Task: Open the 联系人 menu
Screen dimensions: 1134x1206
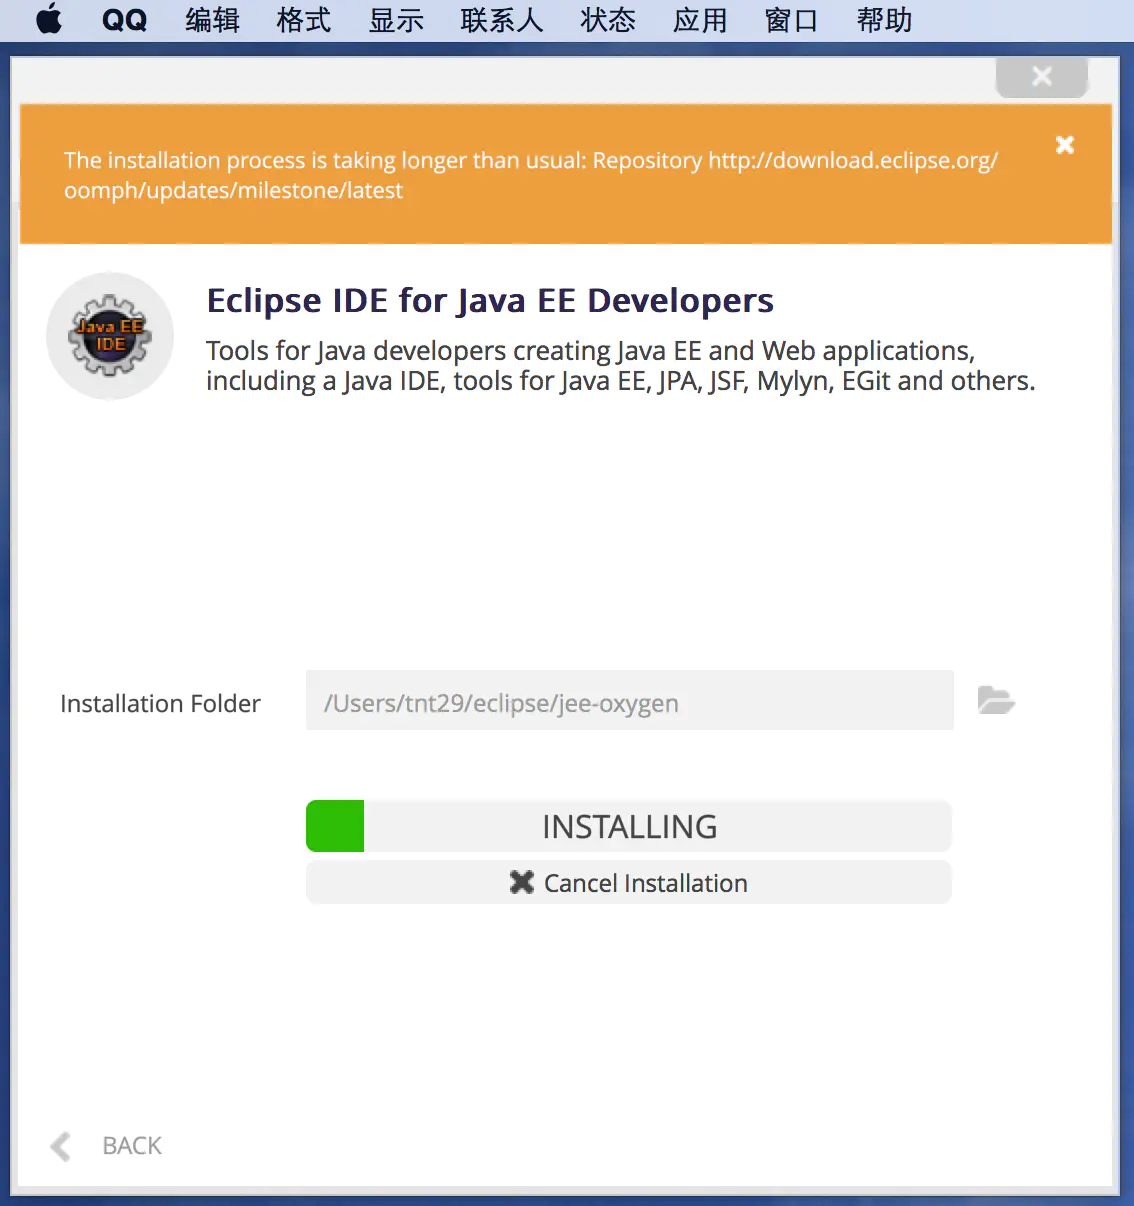Action: click(502, 20)
